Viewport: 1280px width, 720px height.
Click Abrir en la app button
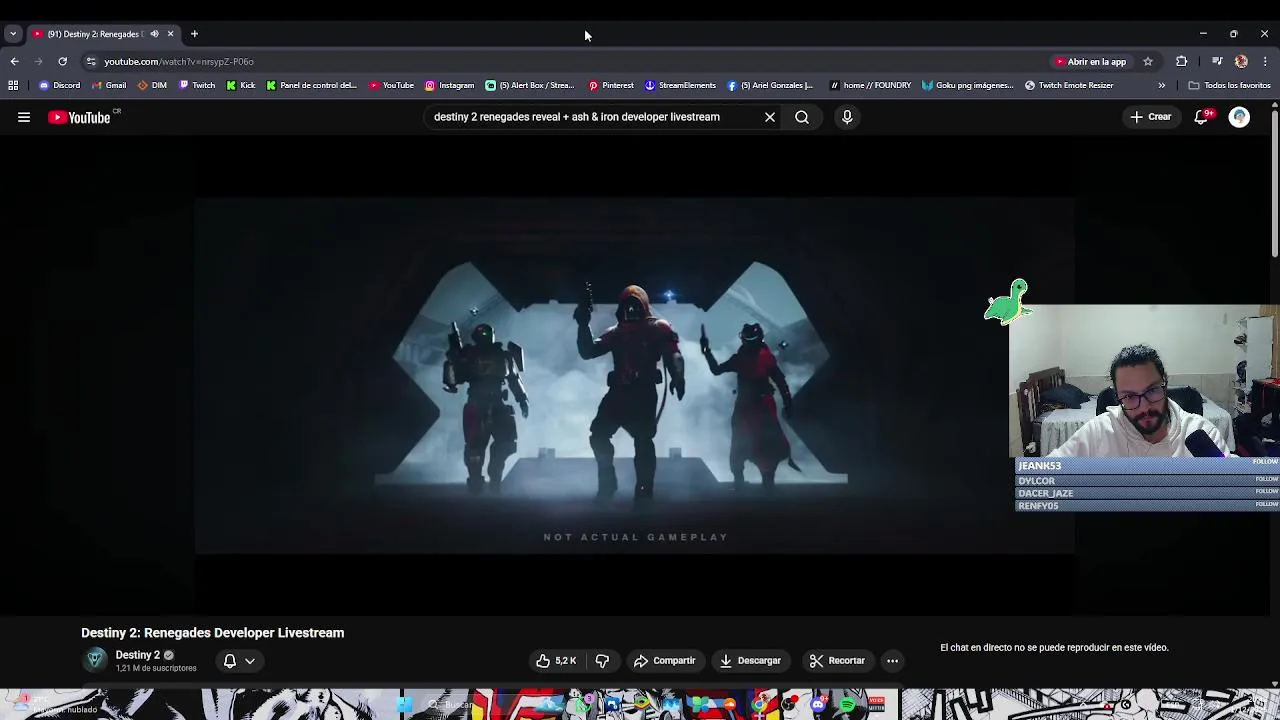pyautogui.click(x=1090, y=61)
